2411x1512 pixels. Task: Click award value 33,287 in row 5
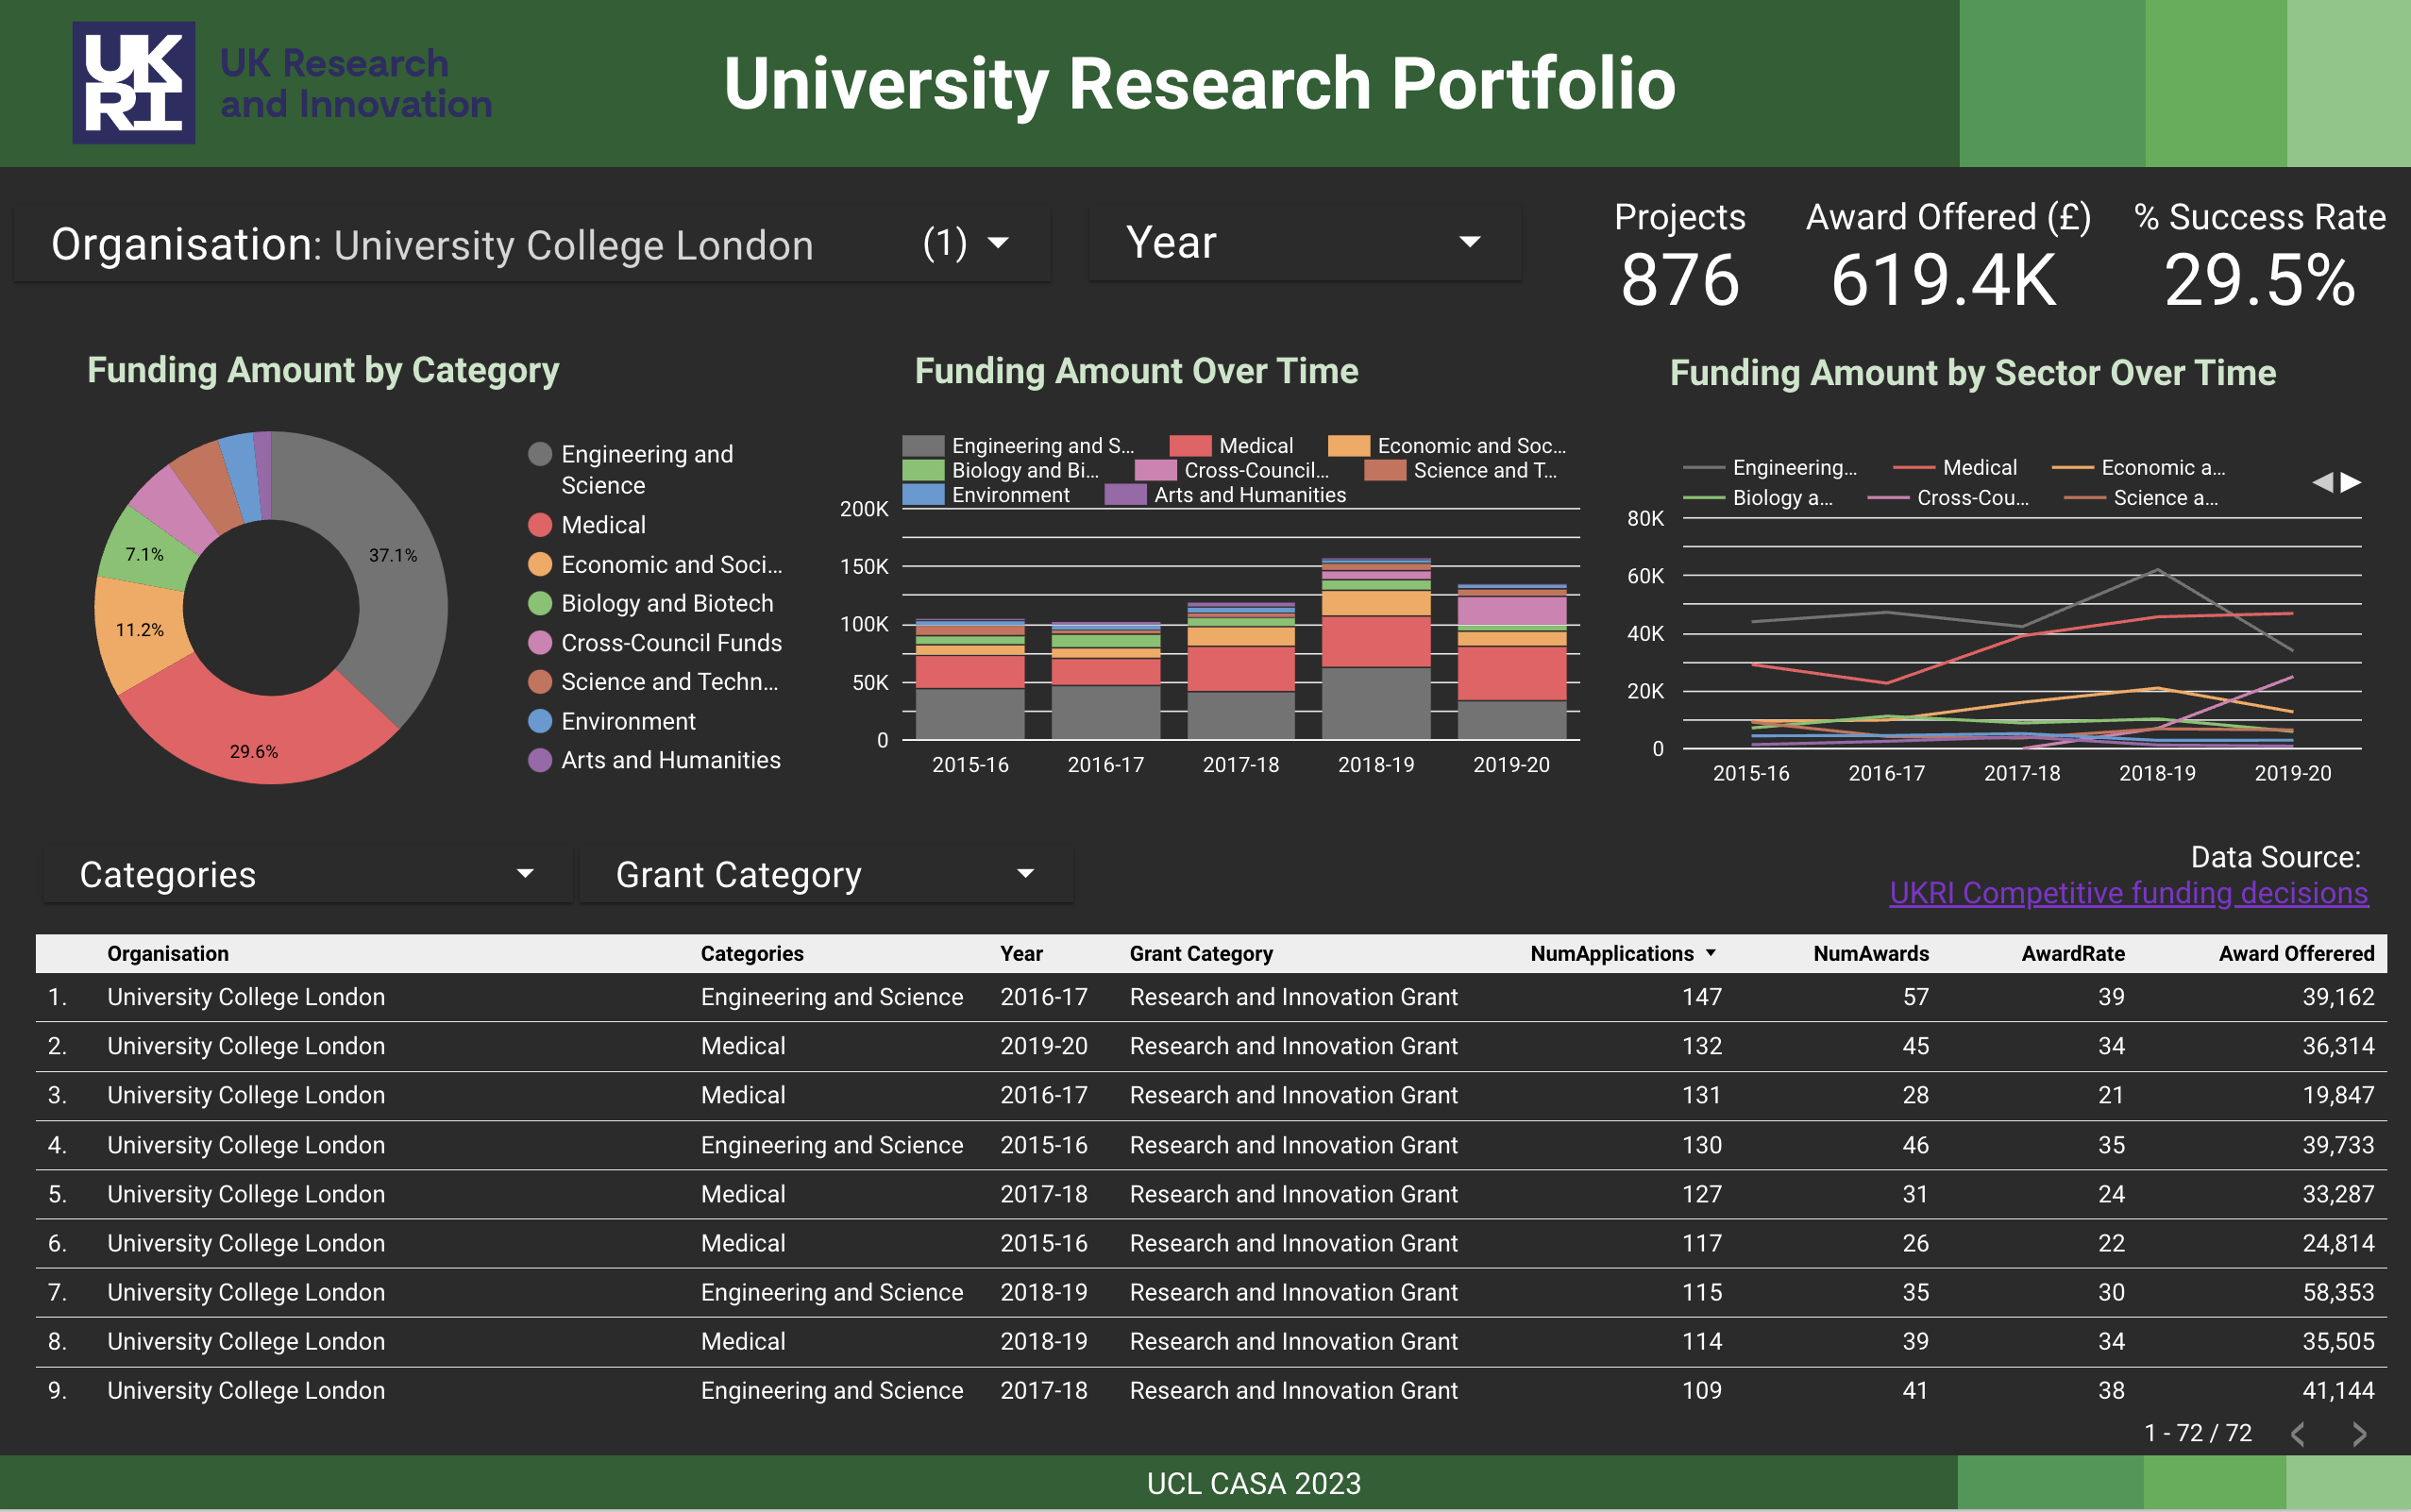(x=2338, y=1194)
